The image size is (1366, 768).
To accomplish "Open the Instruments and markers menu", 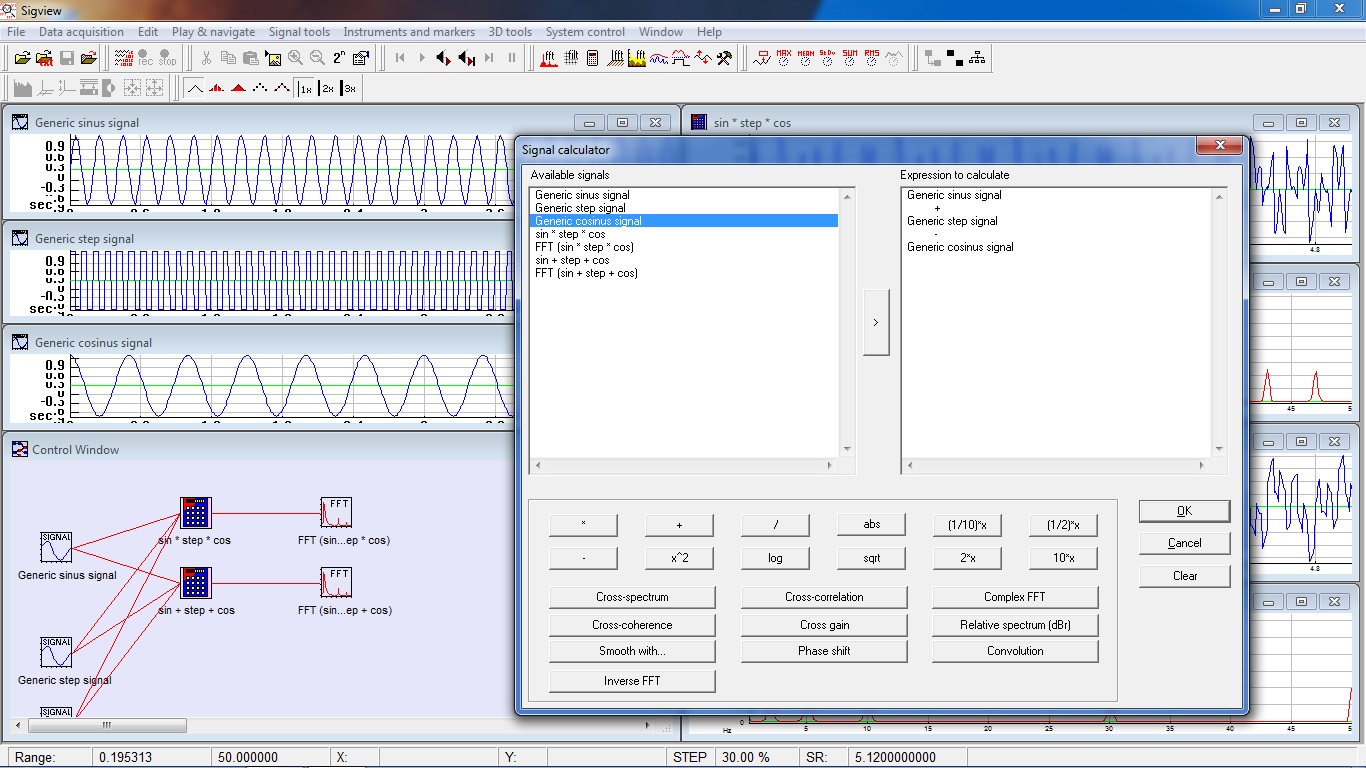I will 409,32.
